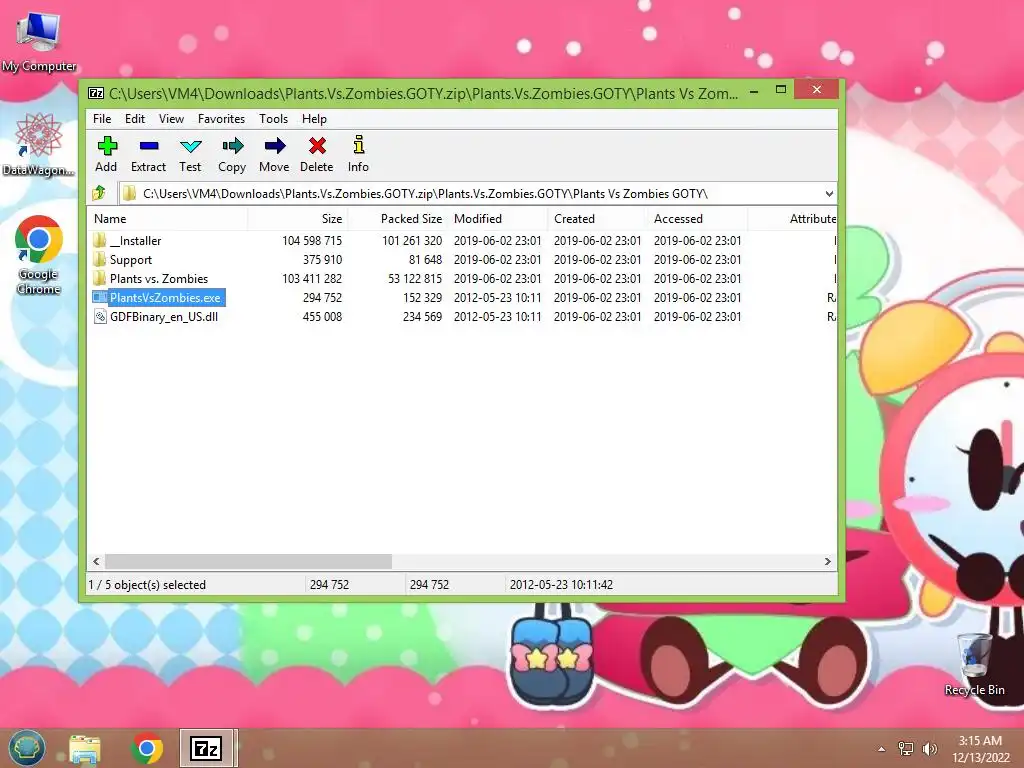This screenshot has height=768, width=1024.
Task: Open the network tray icon
Action: point(906,749)
